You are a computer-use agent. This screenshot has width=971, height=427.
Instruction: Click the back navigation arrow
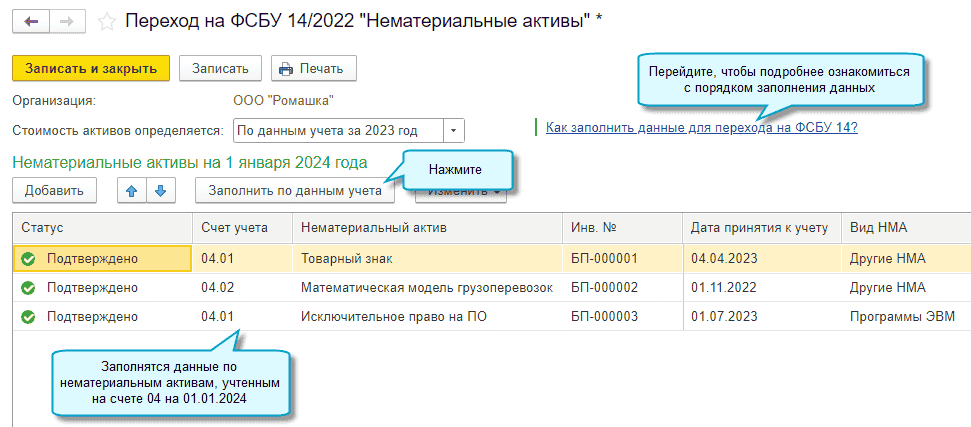coord(32,20)
